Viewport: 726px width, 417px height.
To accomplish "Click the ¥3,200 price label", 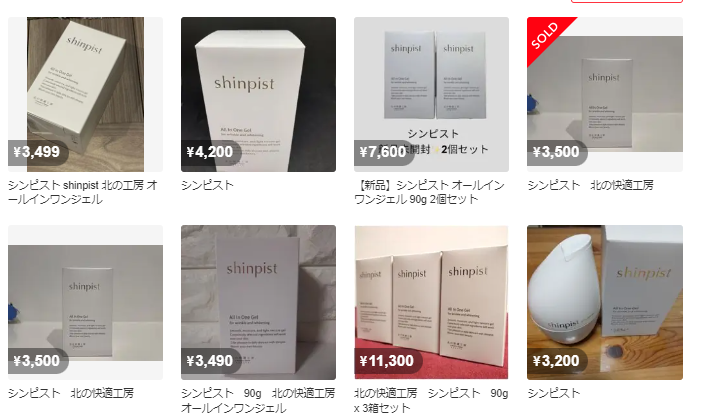I will (x=557, y=361).
